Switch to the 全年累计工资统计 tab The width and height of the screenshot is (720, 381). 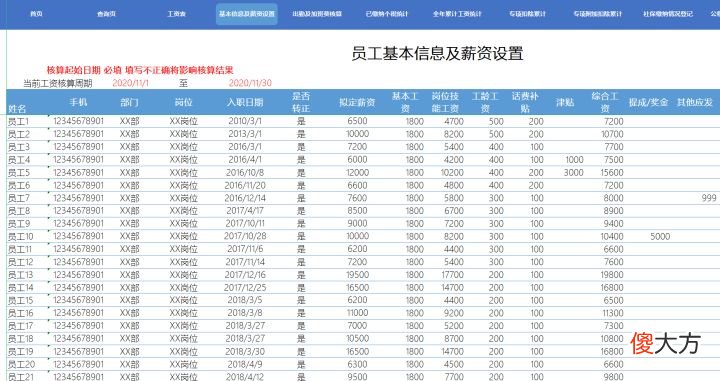(457, 14)
